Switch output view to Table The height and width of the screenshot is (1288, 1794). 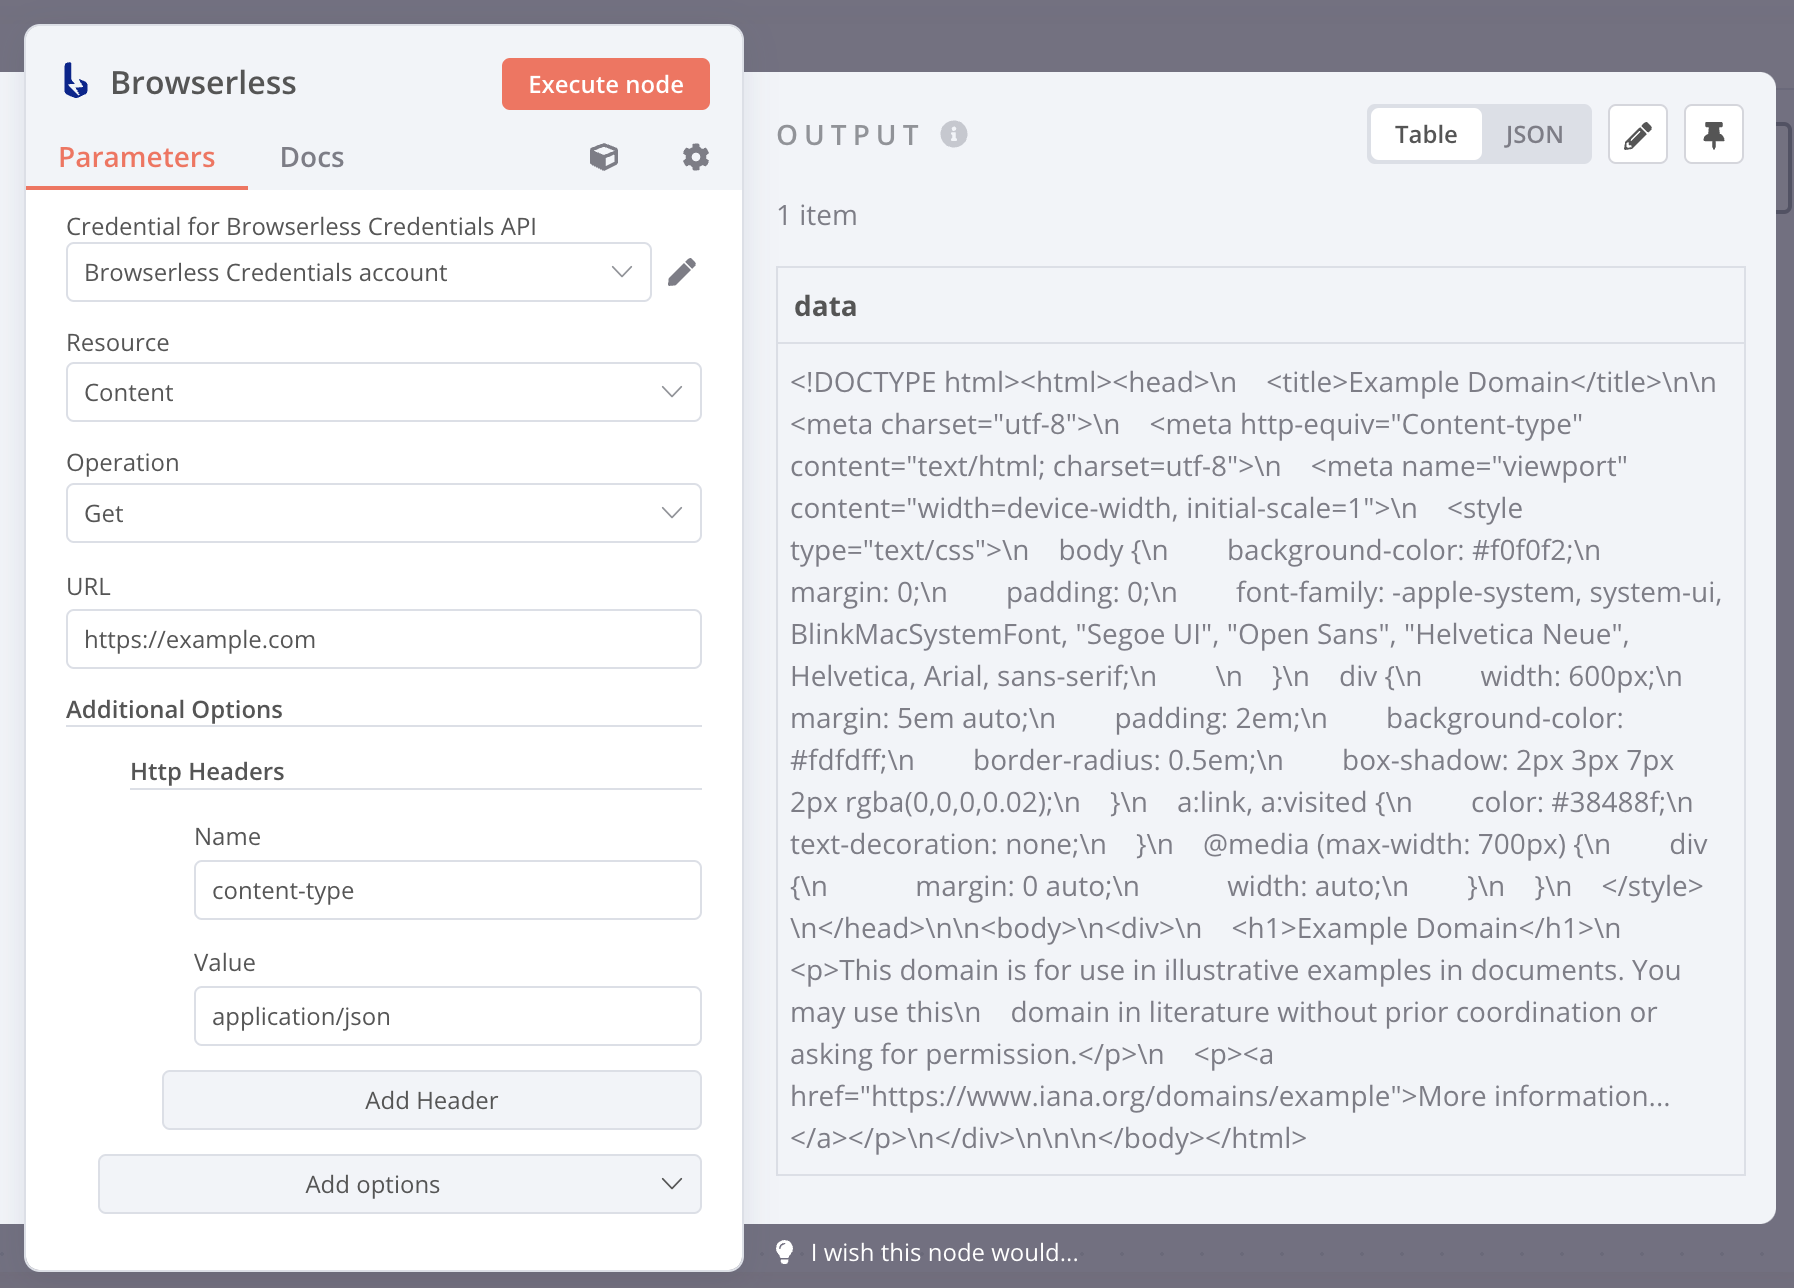[x=1426, y=134]
